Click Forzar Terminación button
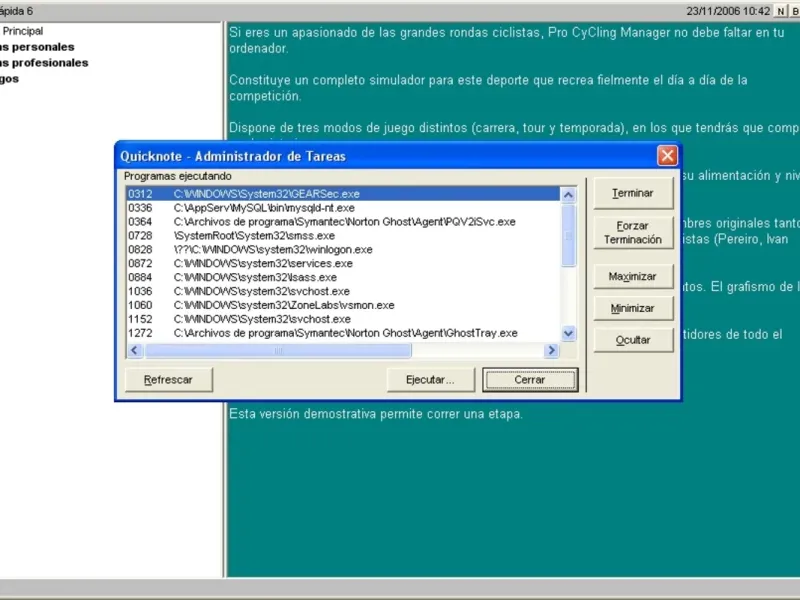 (x=633, y=233)
